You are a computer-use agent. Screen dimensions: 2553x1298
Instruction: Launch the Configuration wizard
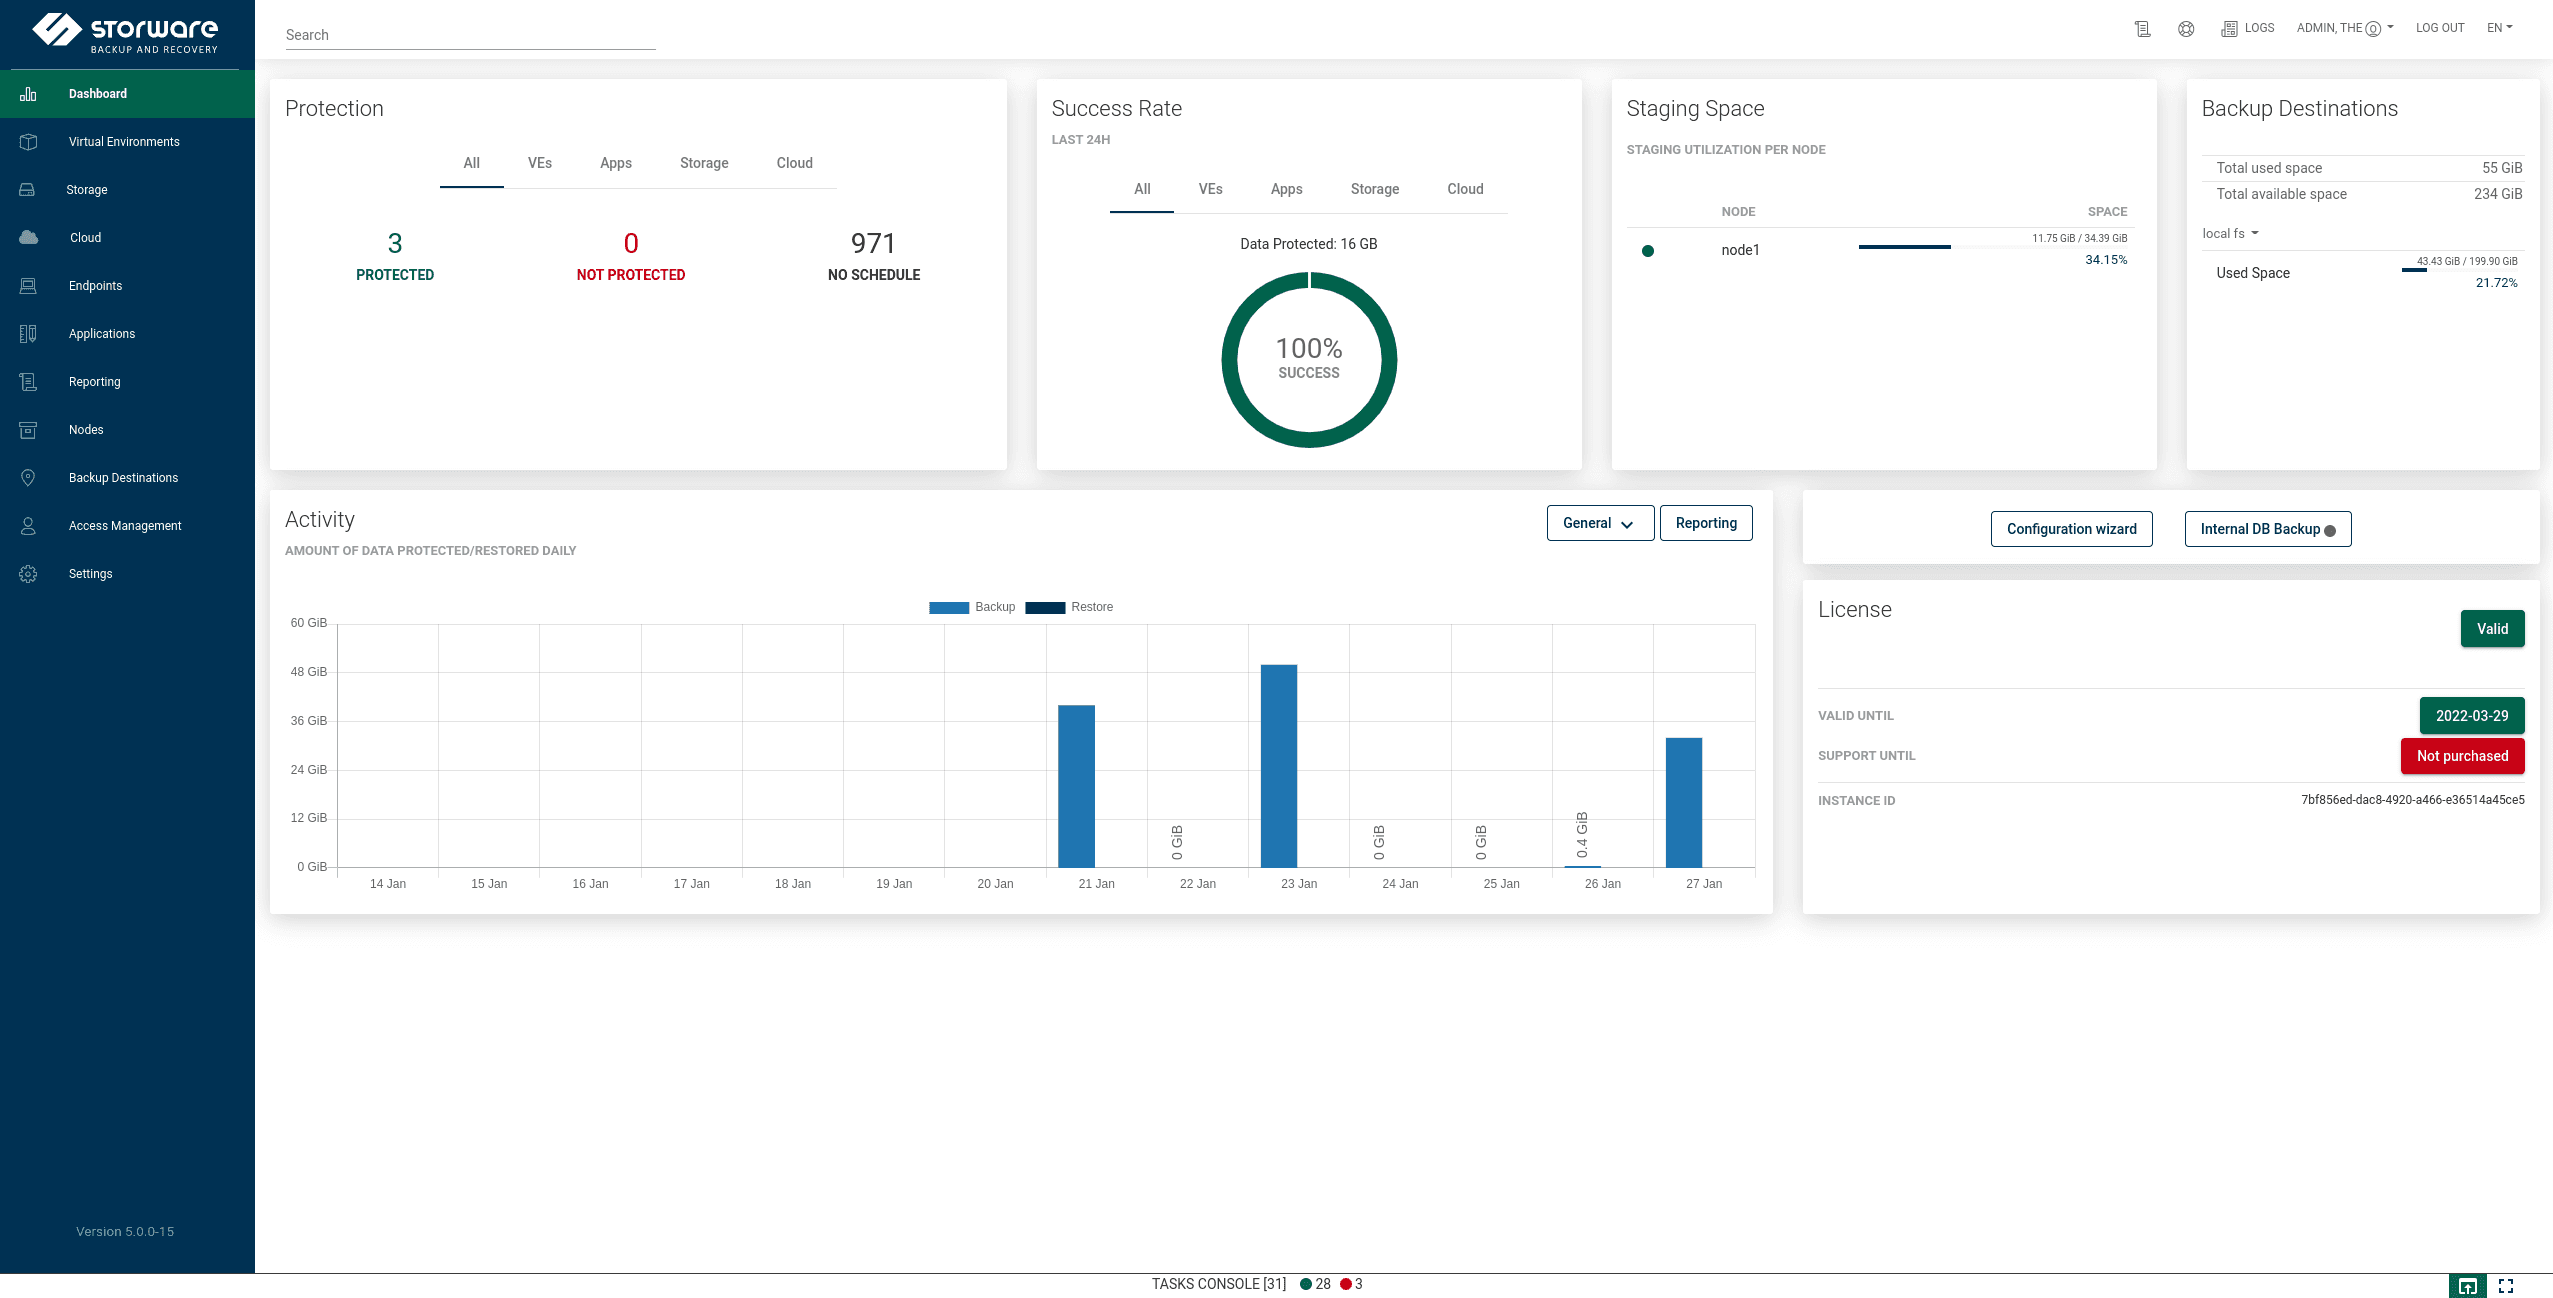point(2072,528)
